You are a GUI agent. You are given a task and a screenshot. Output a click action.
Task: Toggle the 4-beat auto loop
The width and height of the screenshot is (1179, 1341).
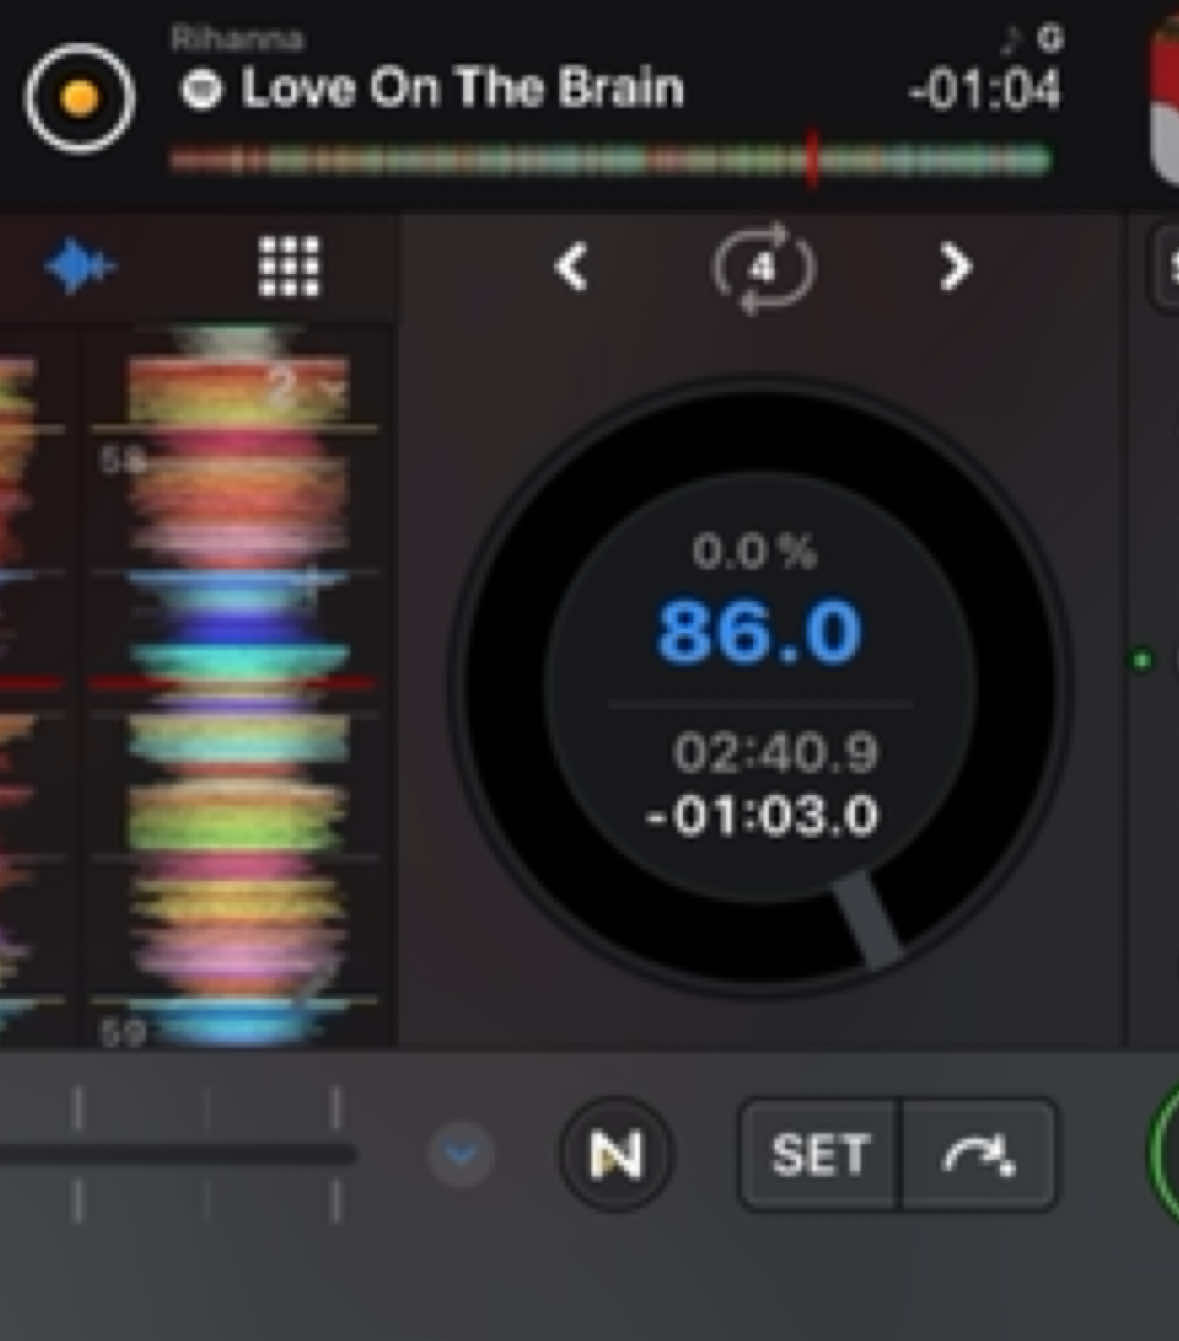coord(763,268)
